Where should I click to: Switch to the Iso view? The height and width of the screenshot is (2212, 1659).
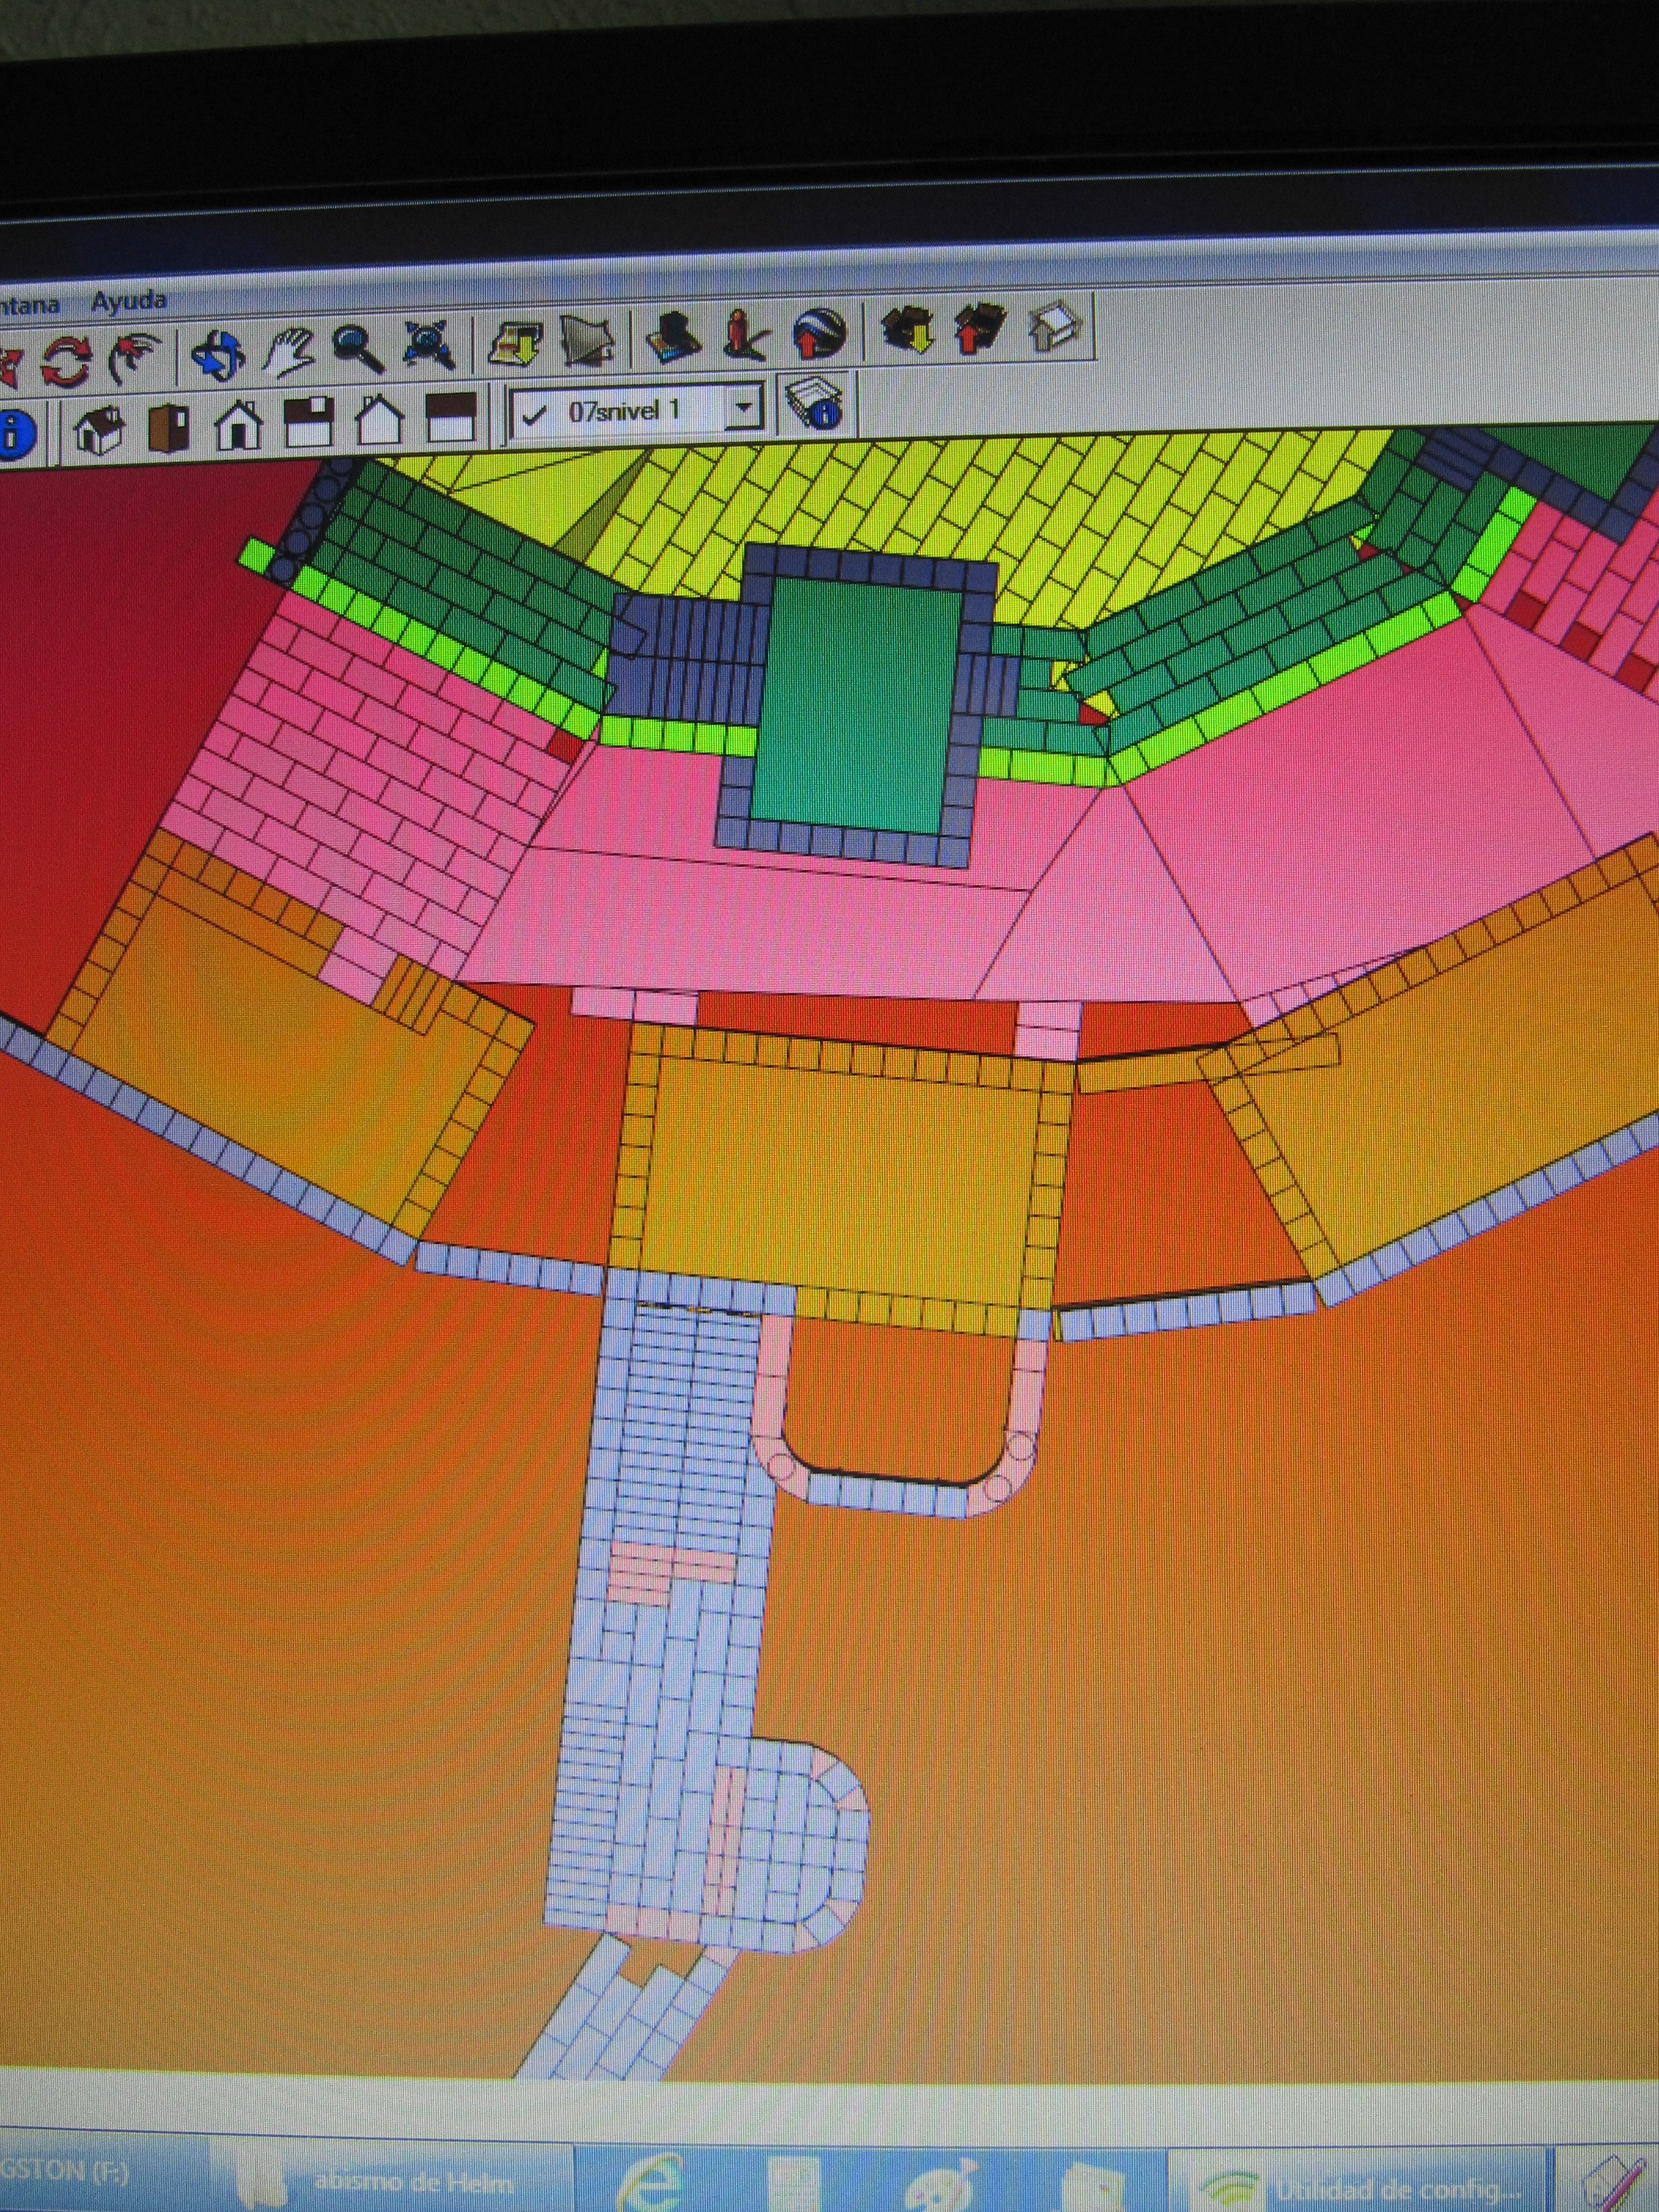[101, 428]
